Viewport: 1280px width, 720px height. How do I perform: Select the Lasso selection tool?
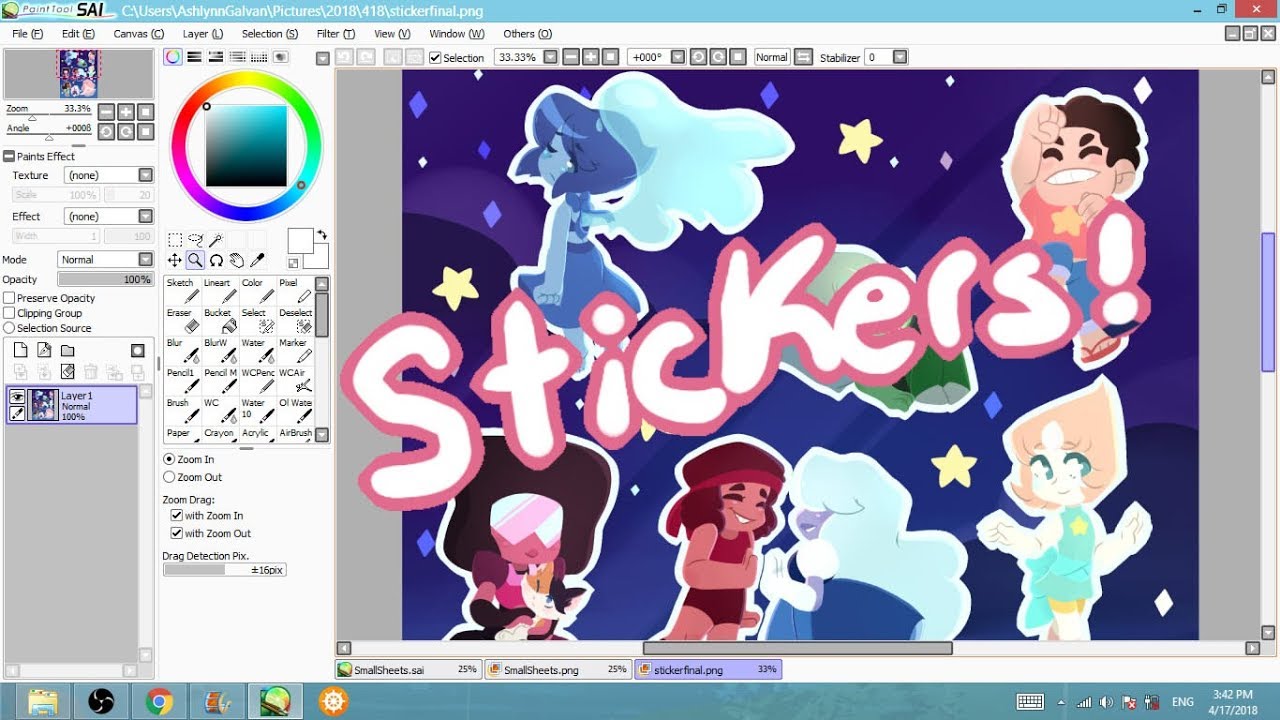coord(195,240)
